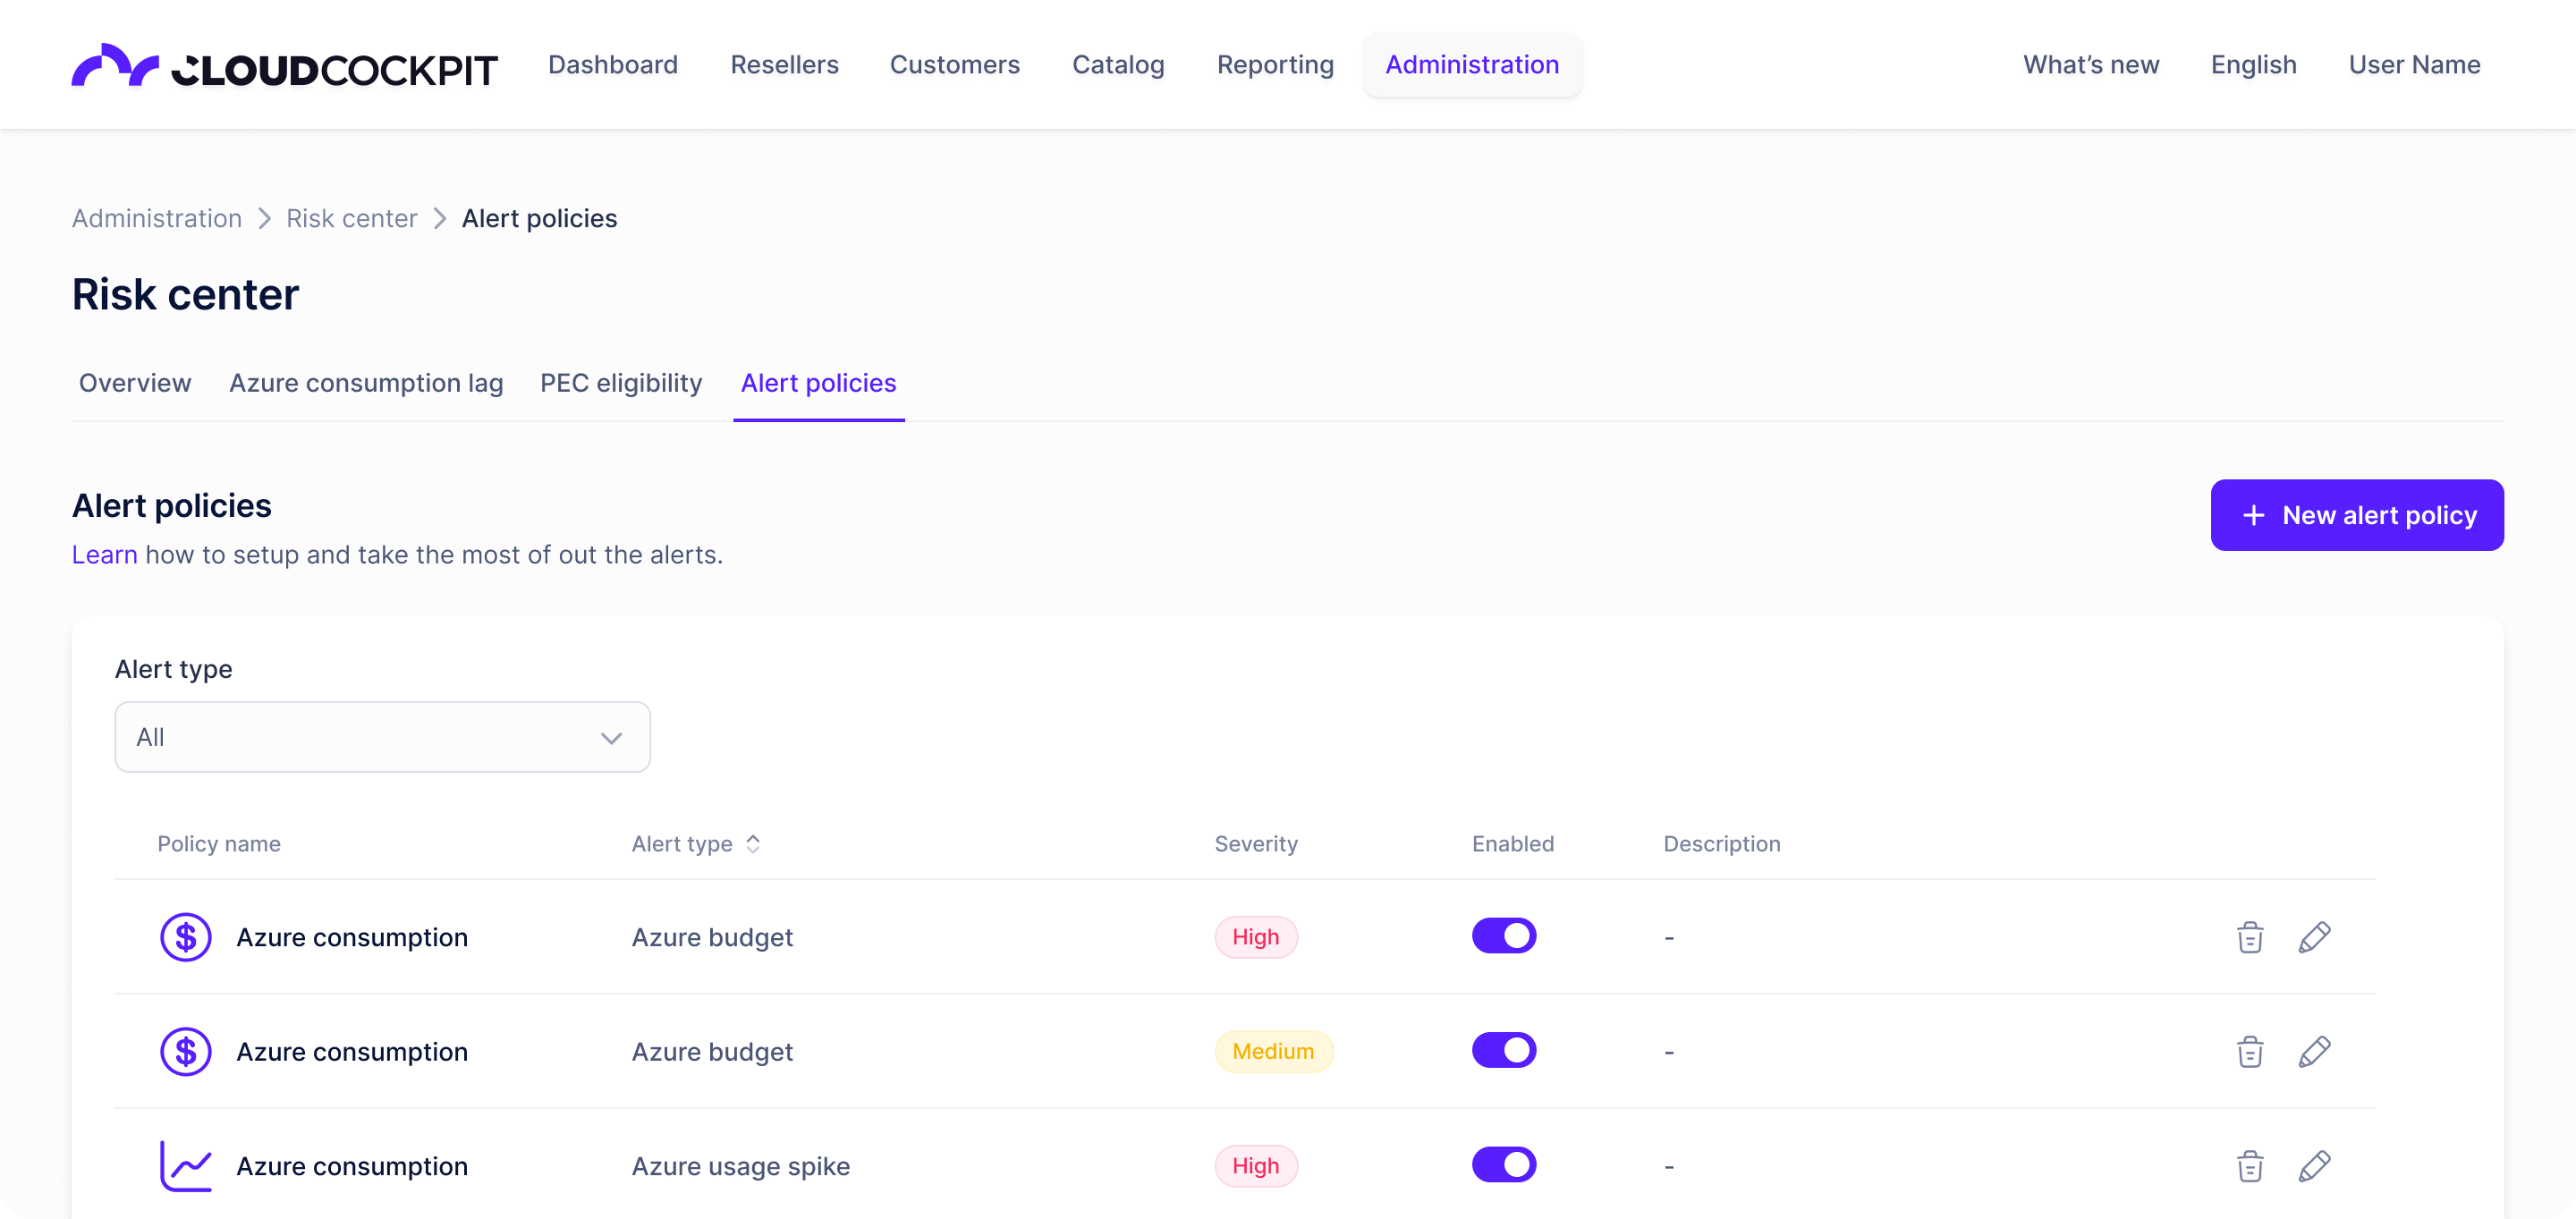Open the Reporting menu
The width and height of the screenshot is (2576, 1219).
(1275, 65)
